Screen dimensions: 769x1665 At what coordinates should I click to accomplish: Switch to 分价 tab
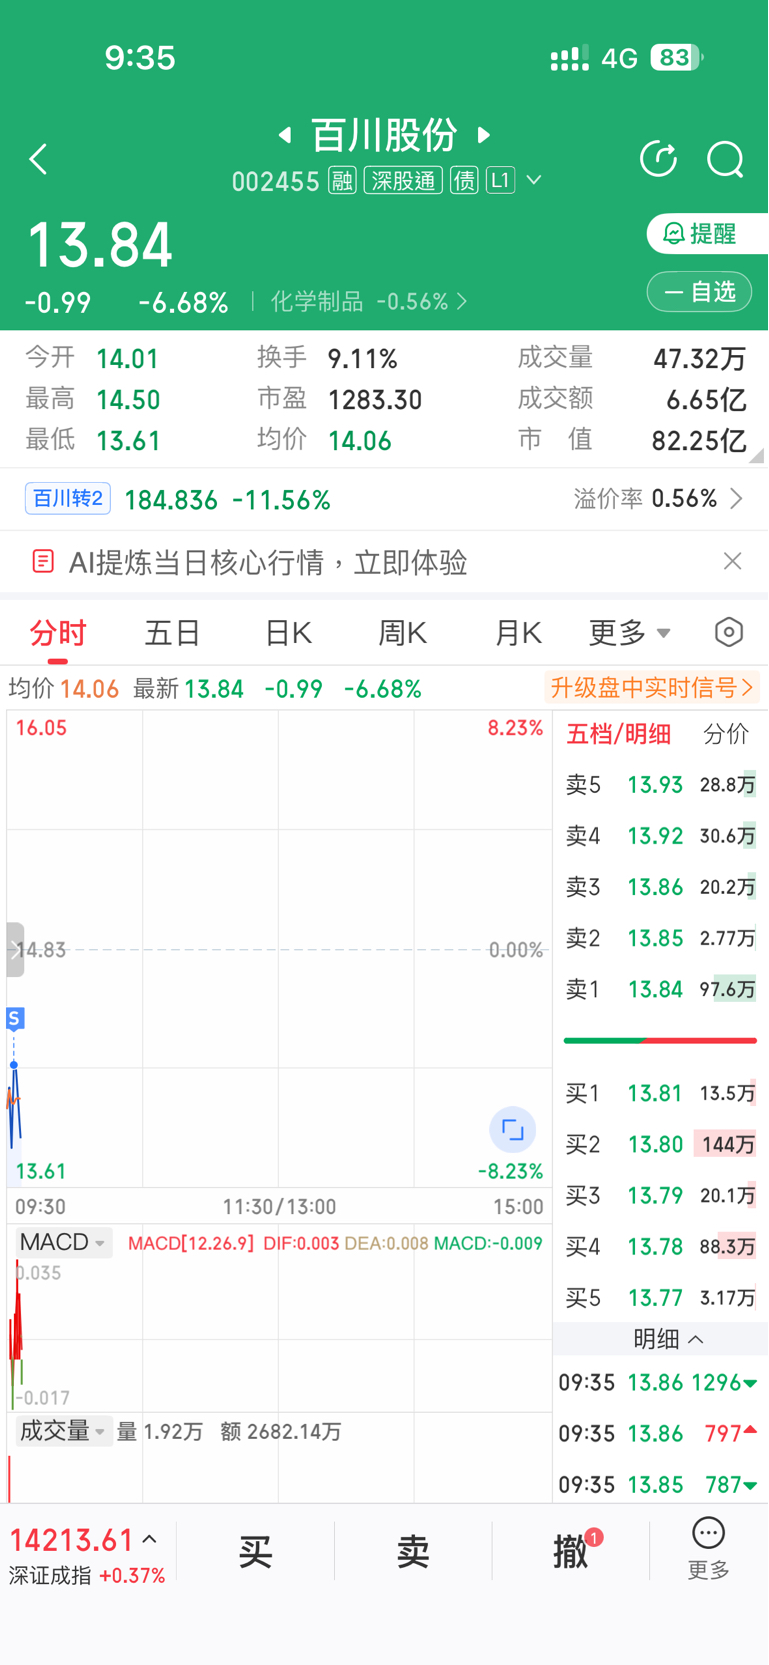click(726, 735)
